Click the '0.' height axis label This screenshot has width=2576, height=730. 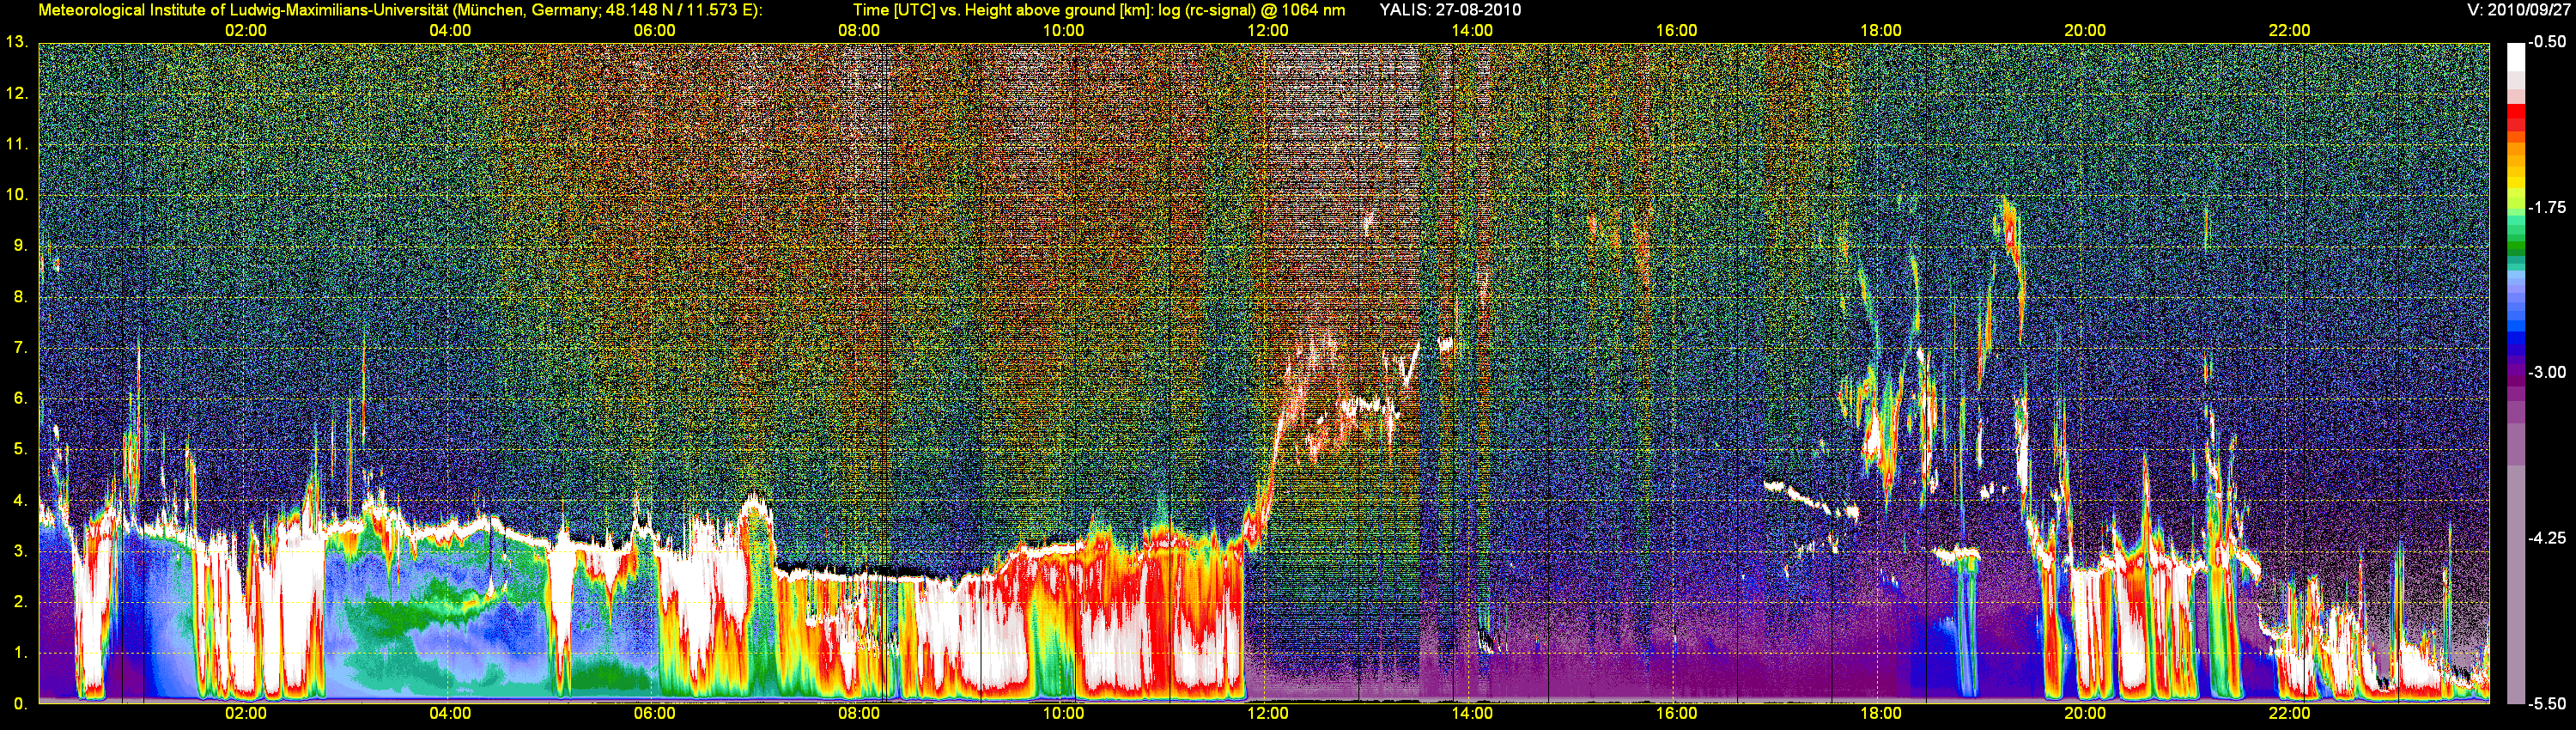(20, 704)
